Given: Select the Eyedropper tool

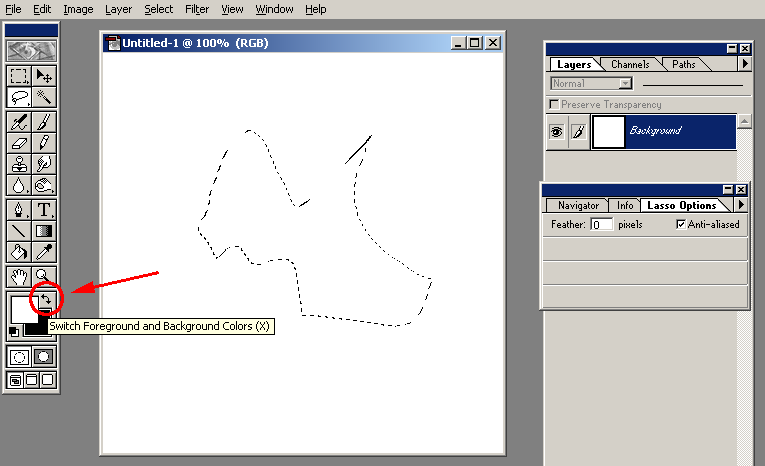Looking at the screenshot, I should pos(44,252).
